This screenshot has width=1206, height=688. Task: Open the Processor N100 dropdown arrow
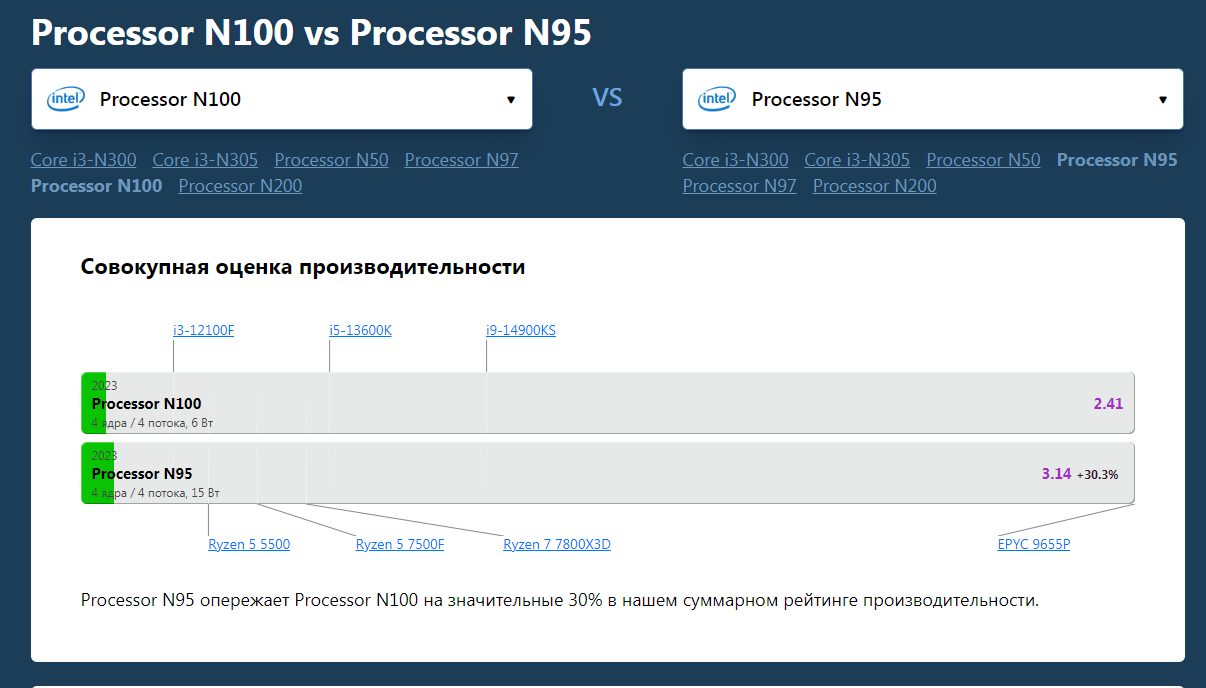click(511, 100)
